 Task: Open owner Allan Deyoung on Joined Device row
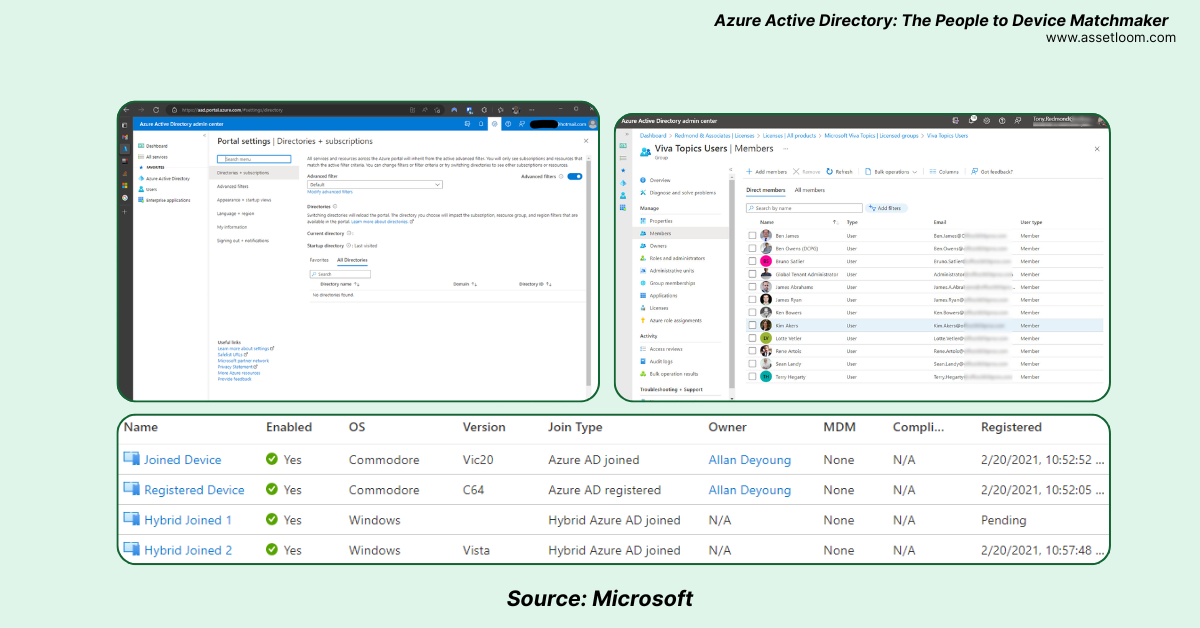pos(750,460)
